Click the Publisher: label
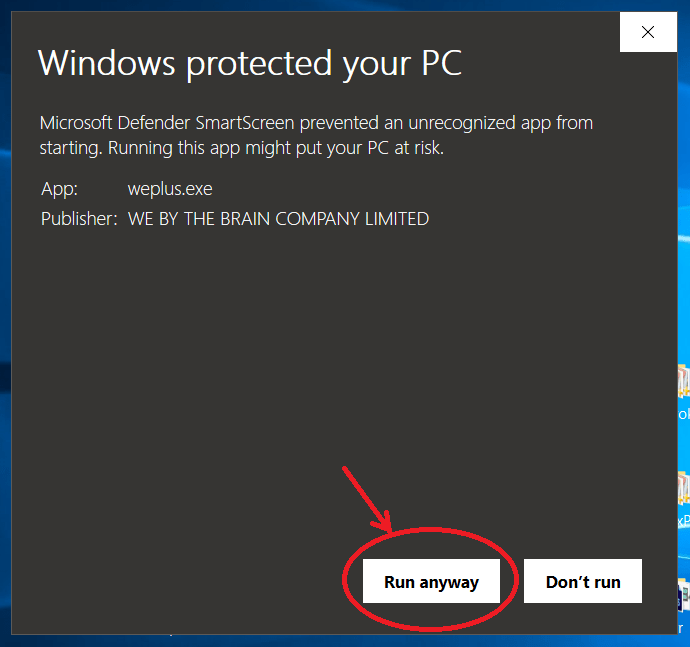 coord(79,219)
